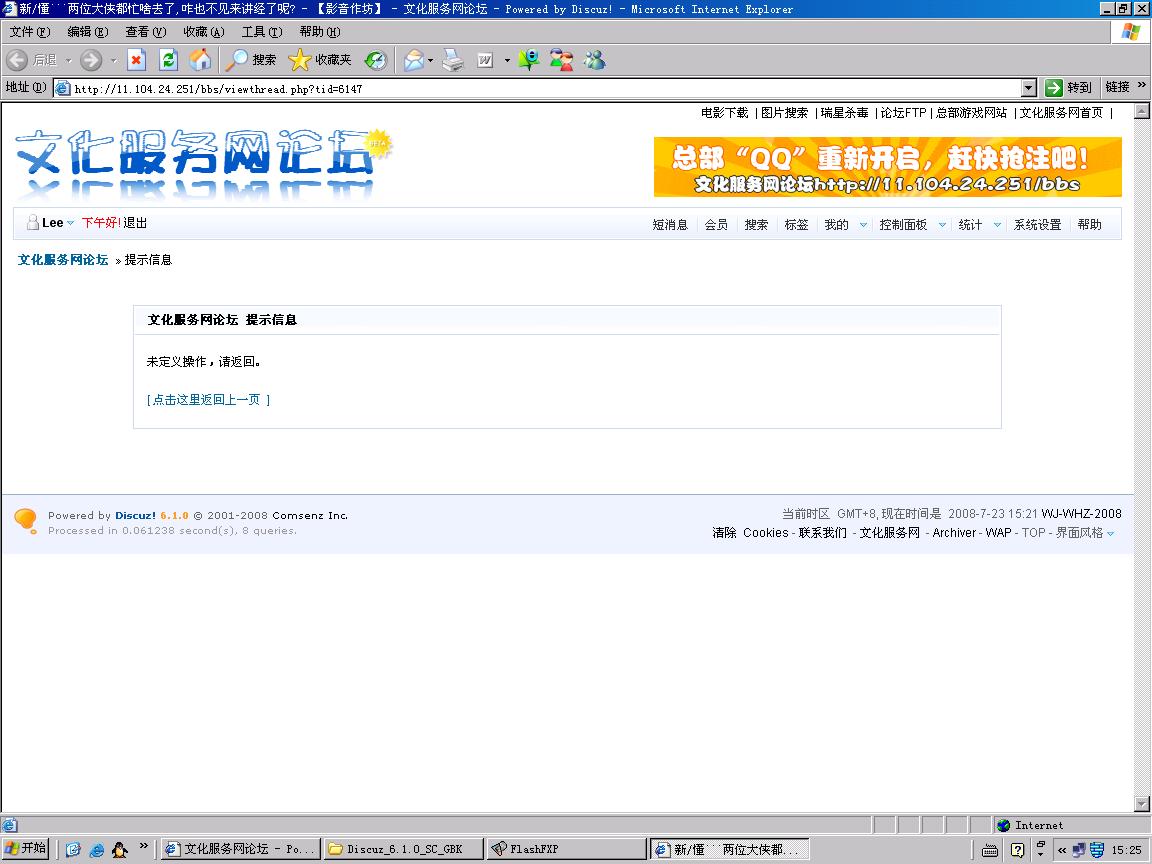This screenshot has width=1152, height=864.
Task: Click the Edit with Word icon
Action: 485,60
